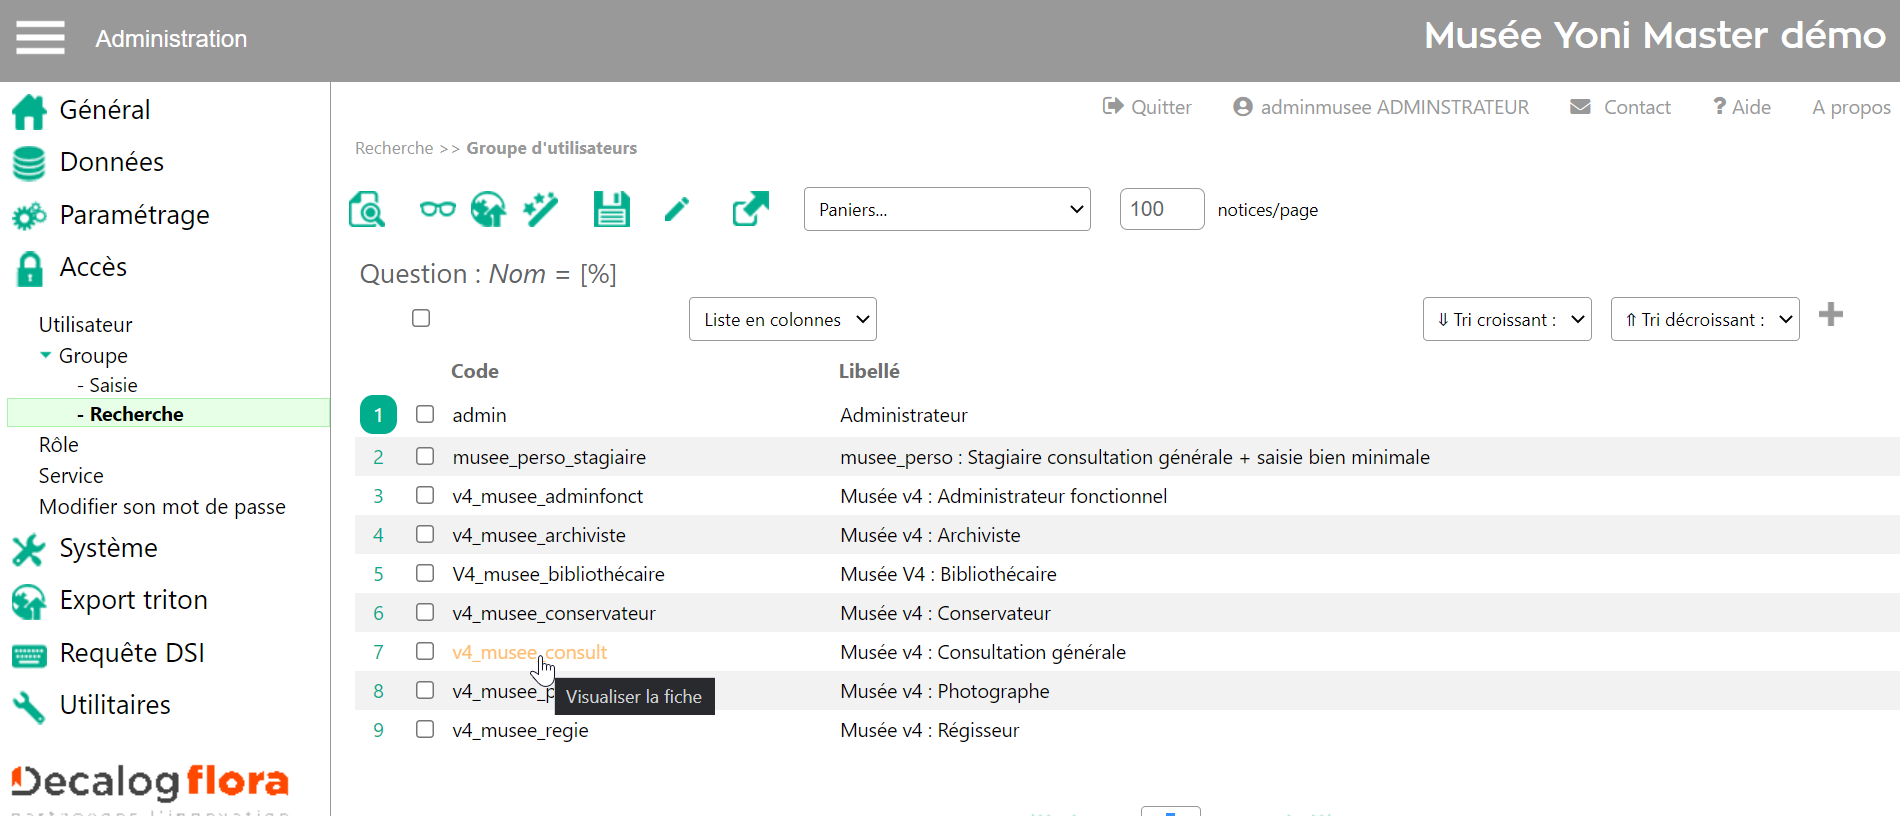Click the Code column header
The width and height of the screenshot is (1900, 816).
[x=475, y=371]
